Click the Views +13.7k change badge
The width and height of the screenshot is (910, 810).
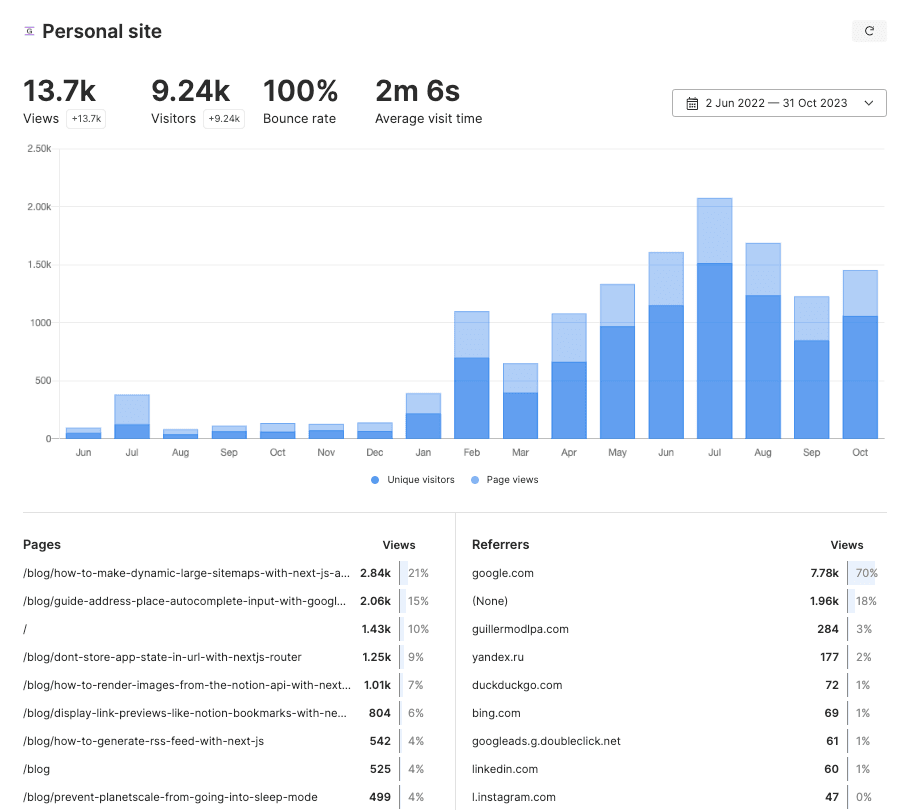click(86, 119)
